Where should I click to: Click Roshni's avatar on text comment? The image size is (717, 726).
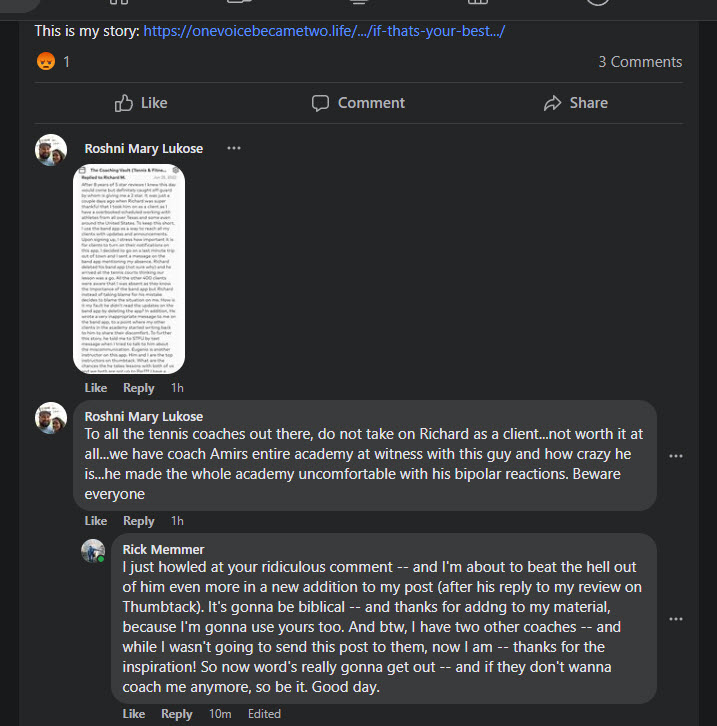[x=51, y=418]
